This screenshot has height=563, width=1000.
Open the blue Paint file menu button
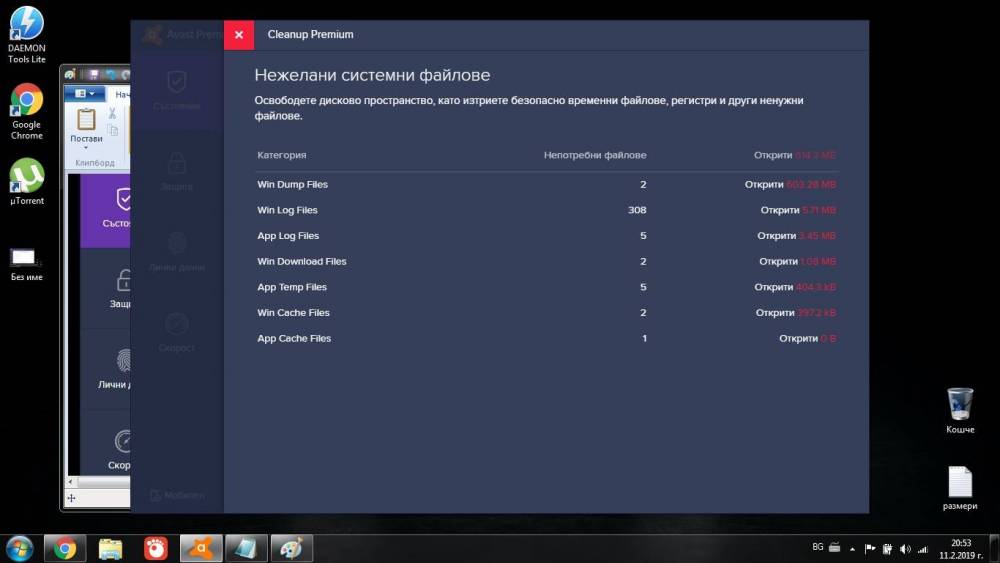point(85,94)
